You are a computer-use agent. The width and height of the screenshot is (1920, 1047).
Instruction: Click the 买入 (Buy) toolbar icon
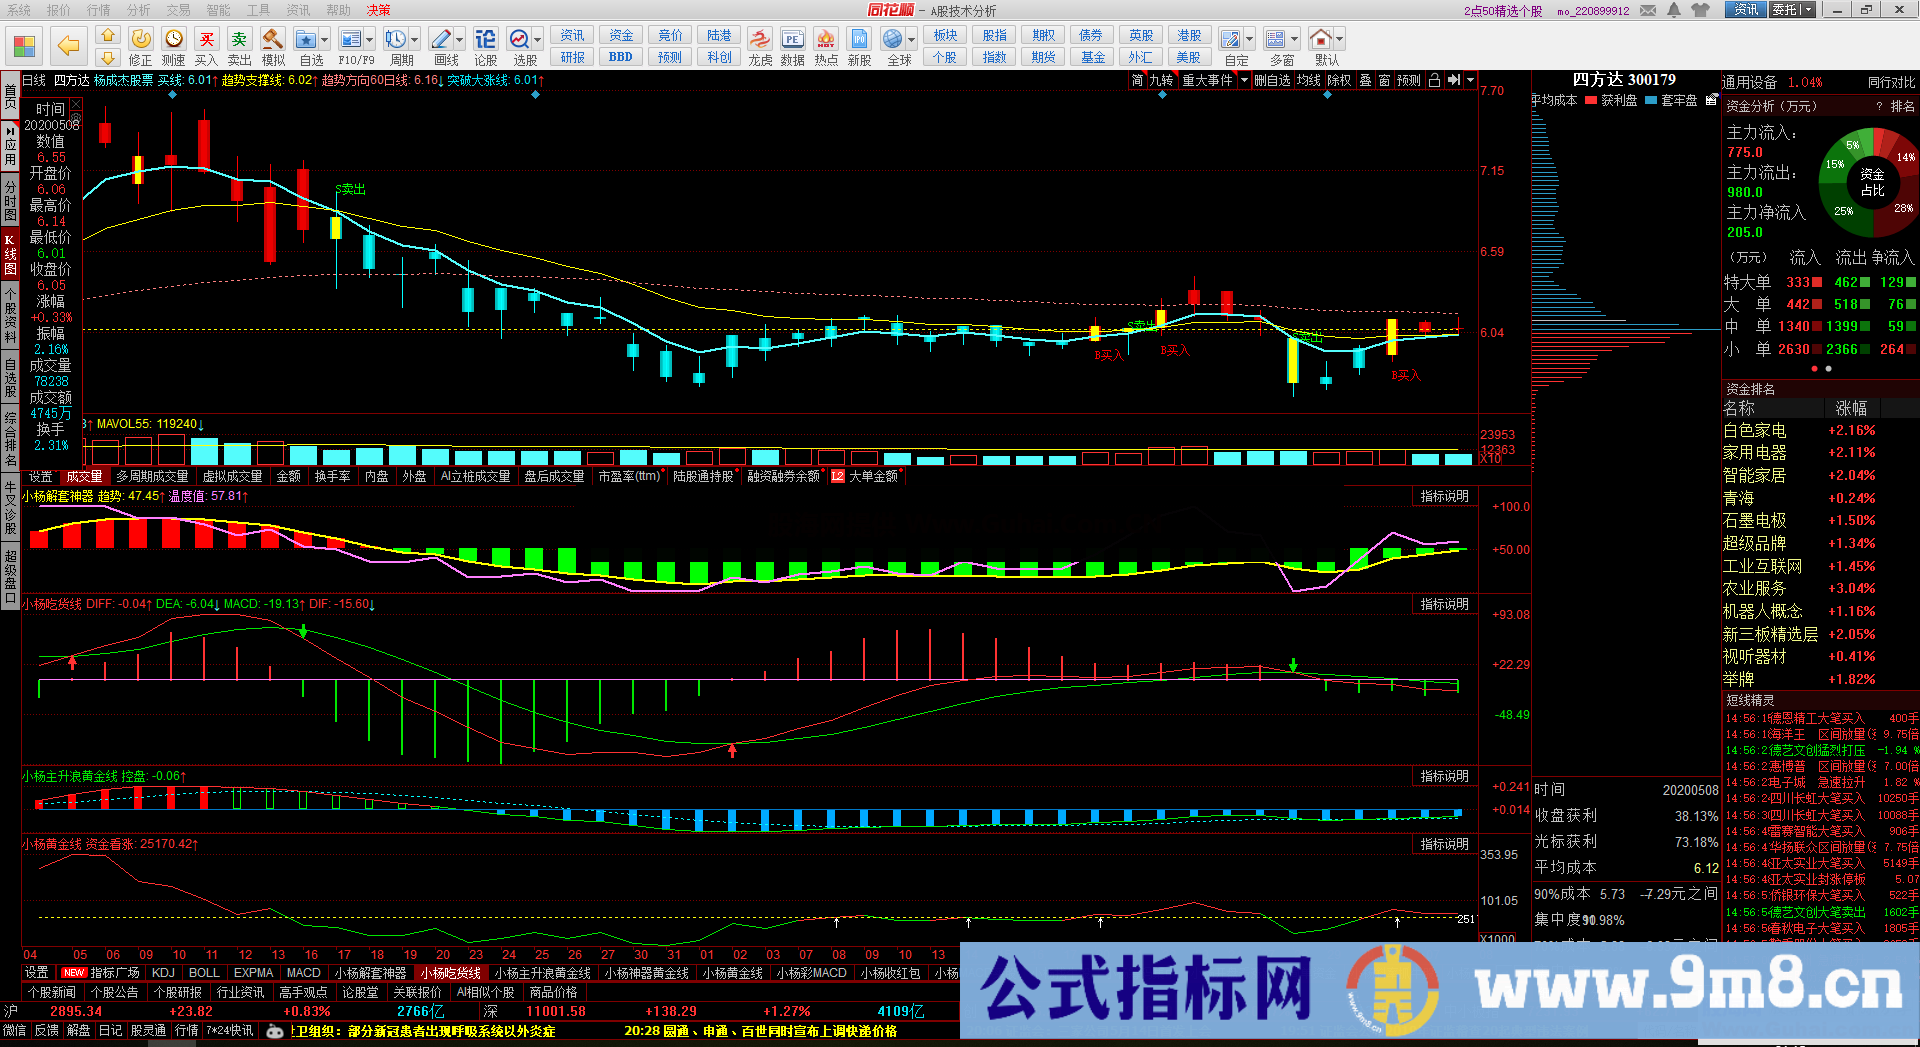click(x=206, y=40)
